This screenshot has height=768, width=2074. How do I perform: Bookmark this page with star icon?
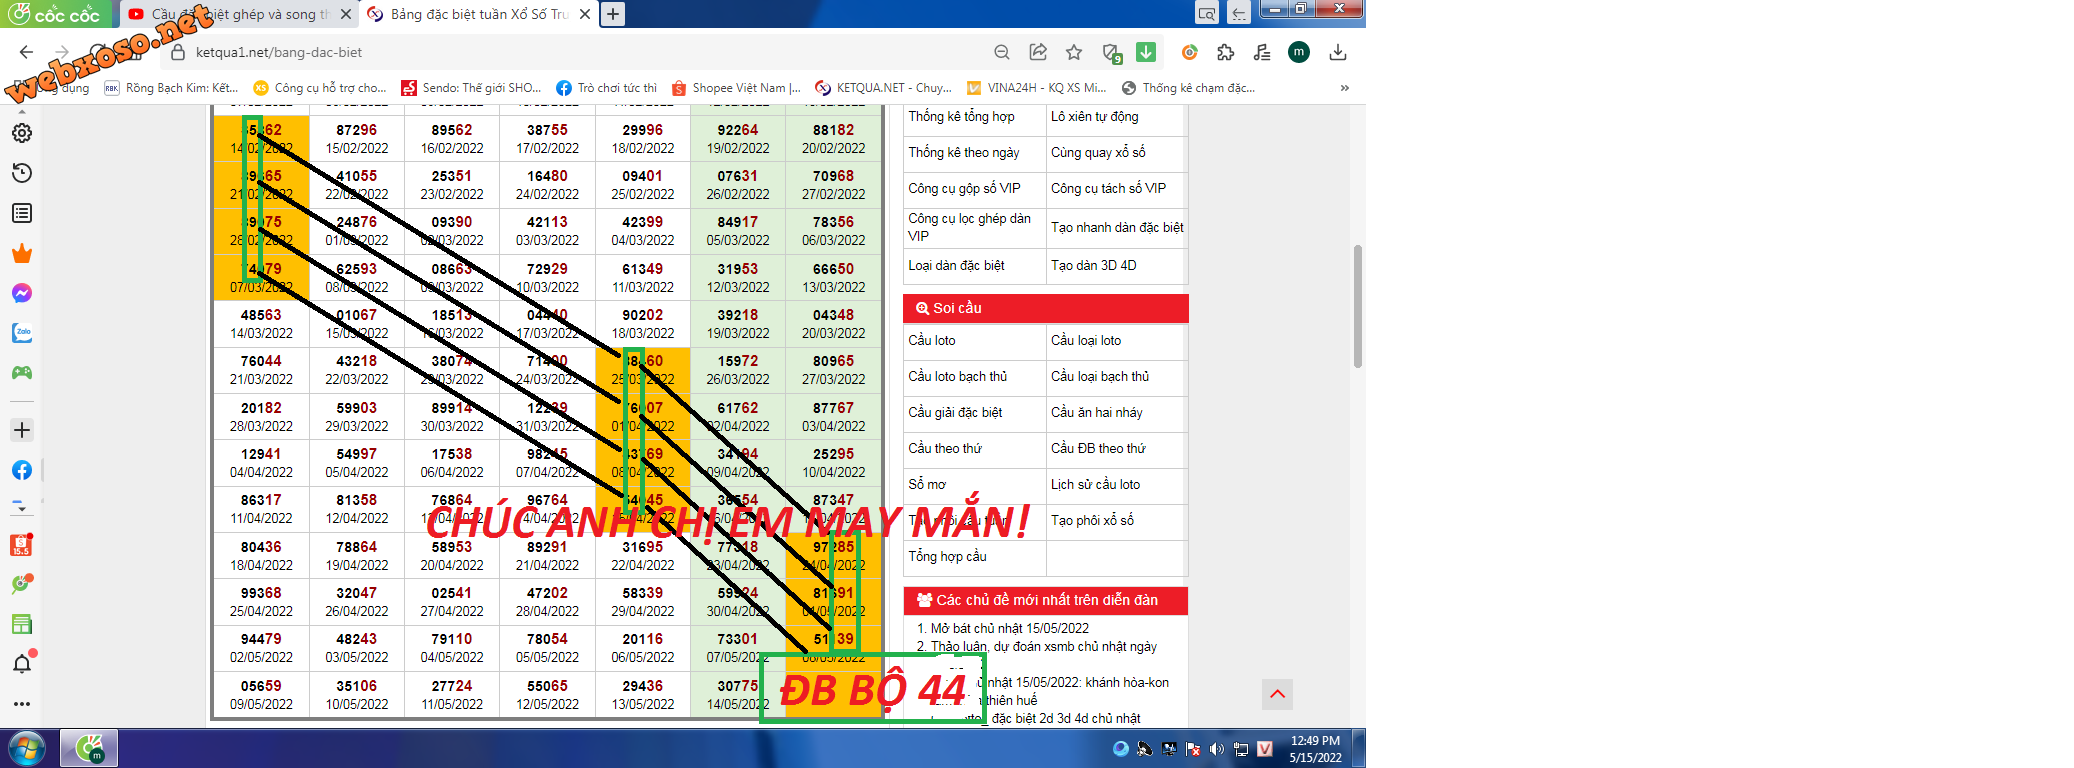[x=1074, y=52]
